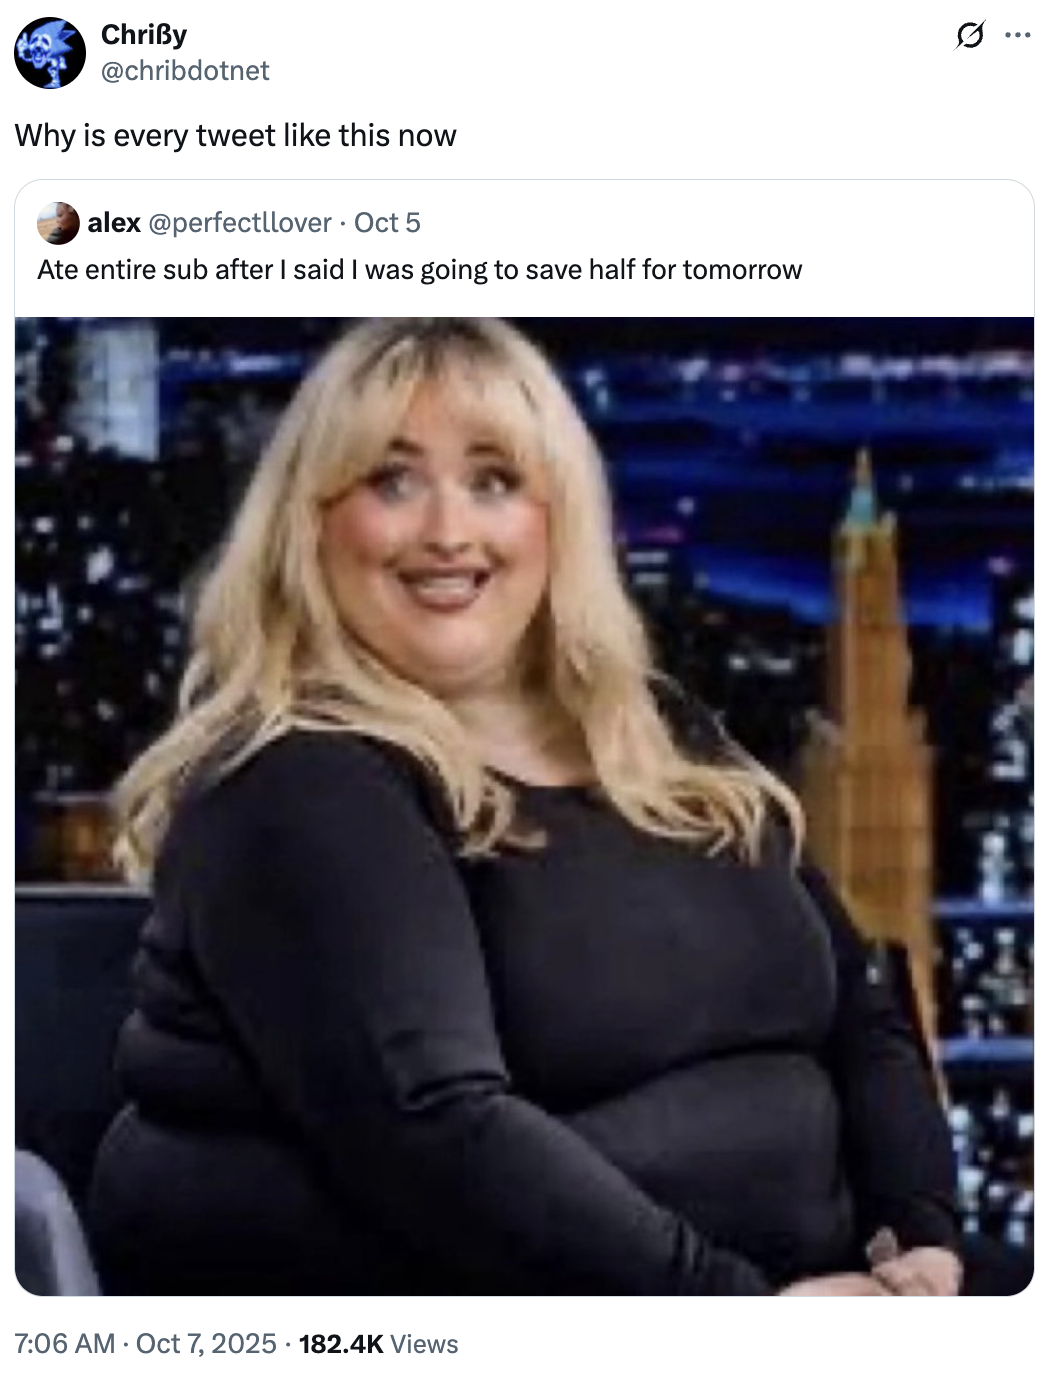This screenshot has height=1380, width=1058.
Task: Click the ChriBy display name
Action: (144, 35)
